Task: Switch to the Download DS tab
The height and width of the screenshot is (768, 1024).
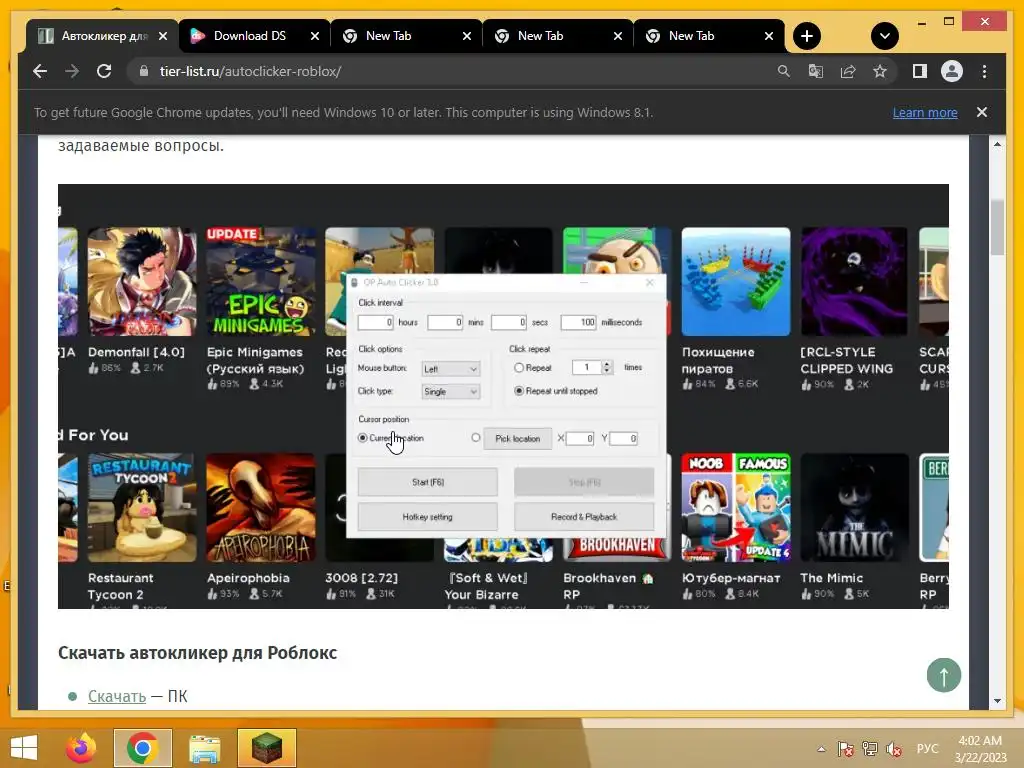Action: click(x=249, y=36)
